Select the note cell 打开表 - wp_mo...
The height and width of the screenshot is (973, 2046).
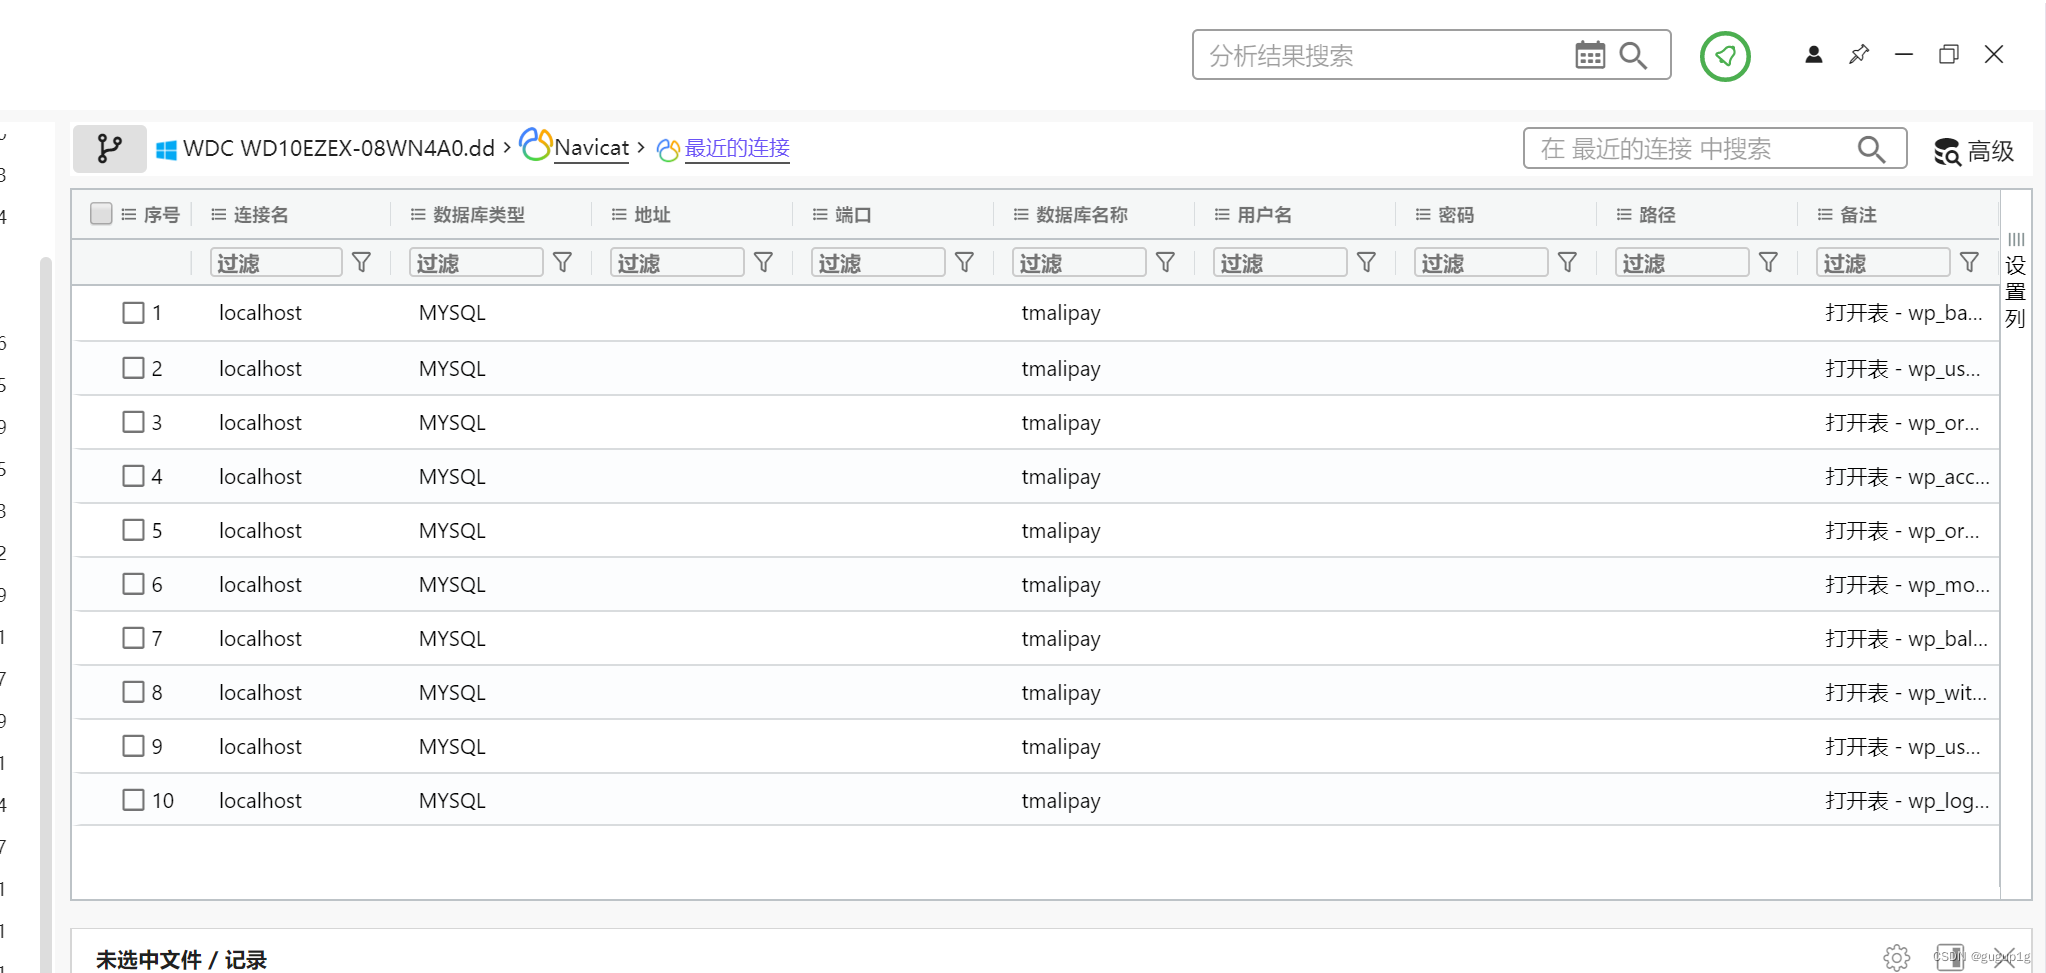pos(1907,584)
